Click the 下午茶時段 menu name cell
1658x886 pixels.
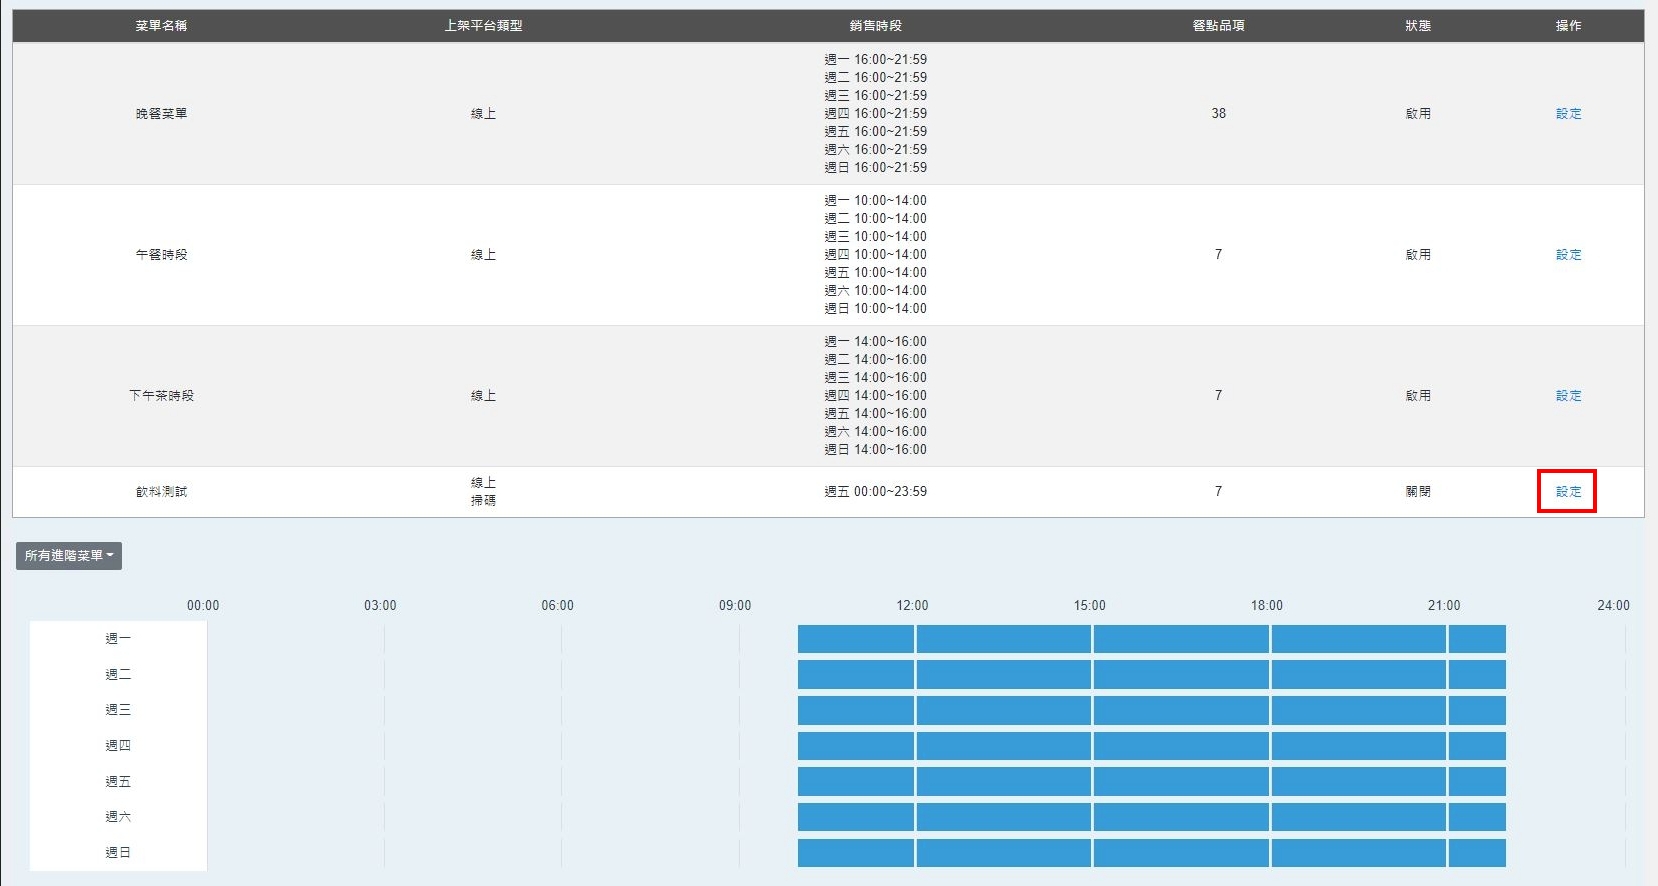click(161, 396)
